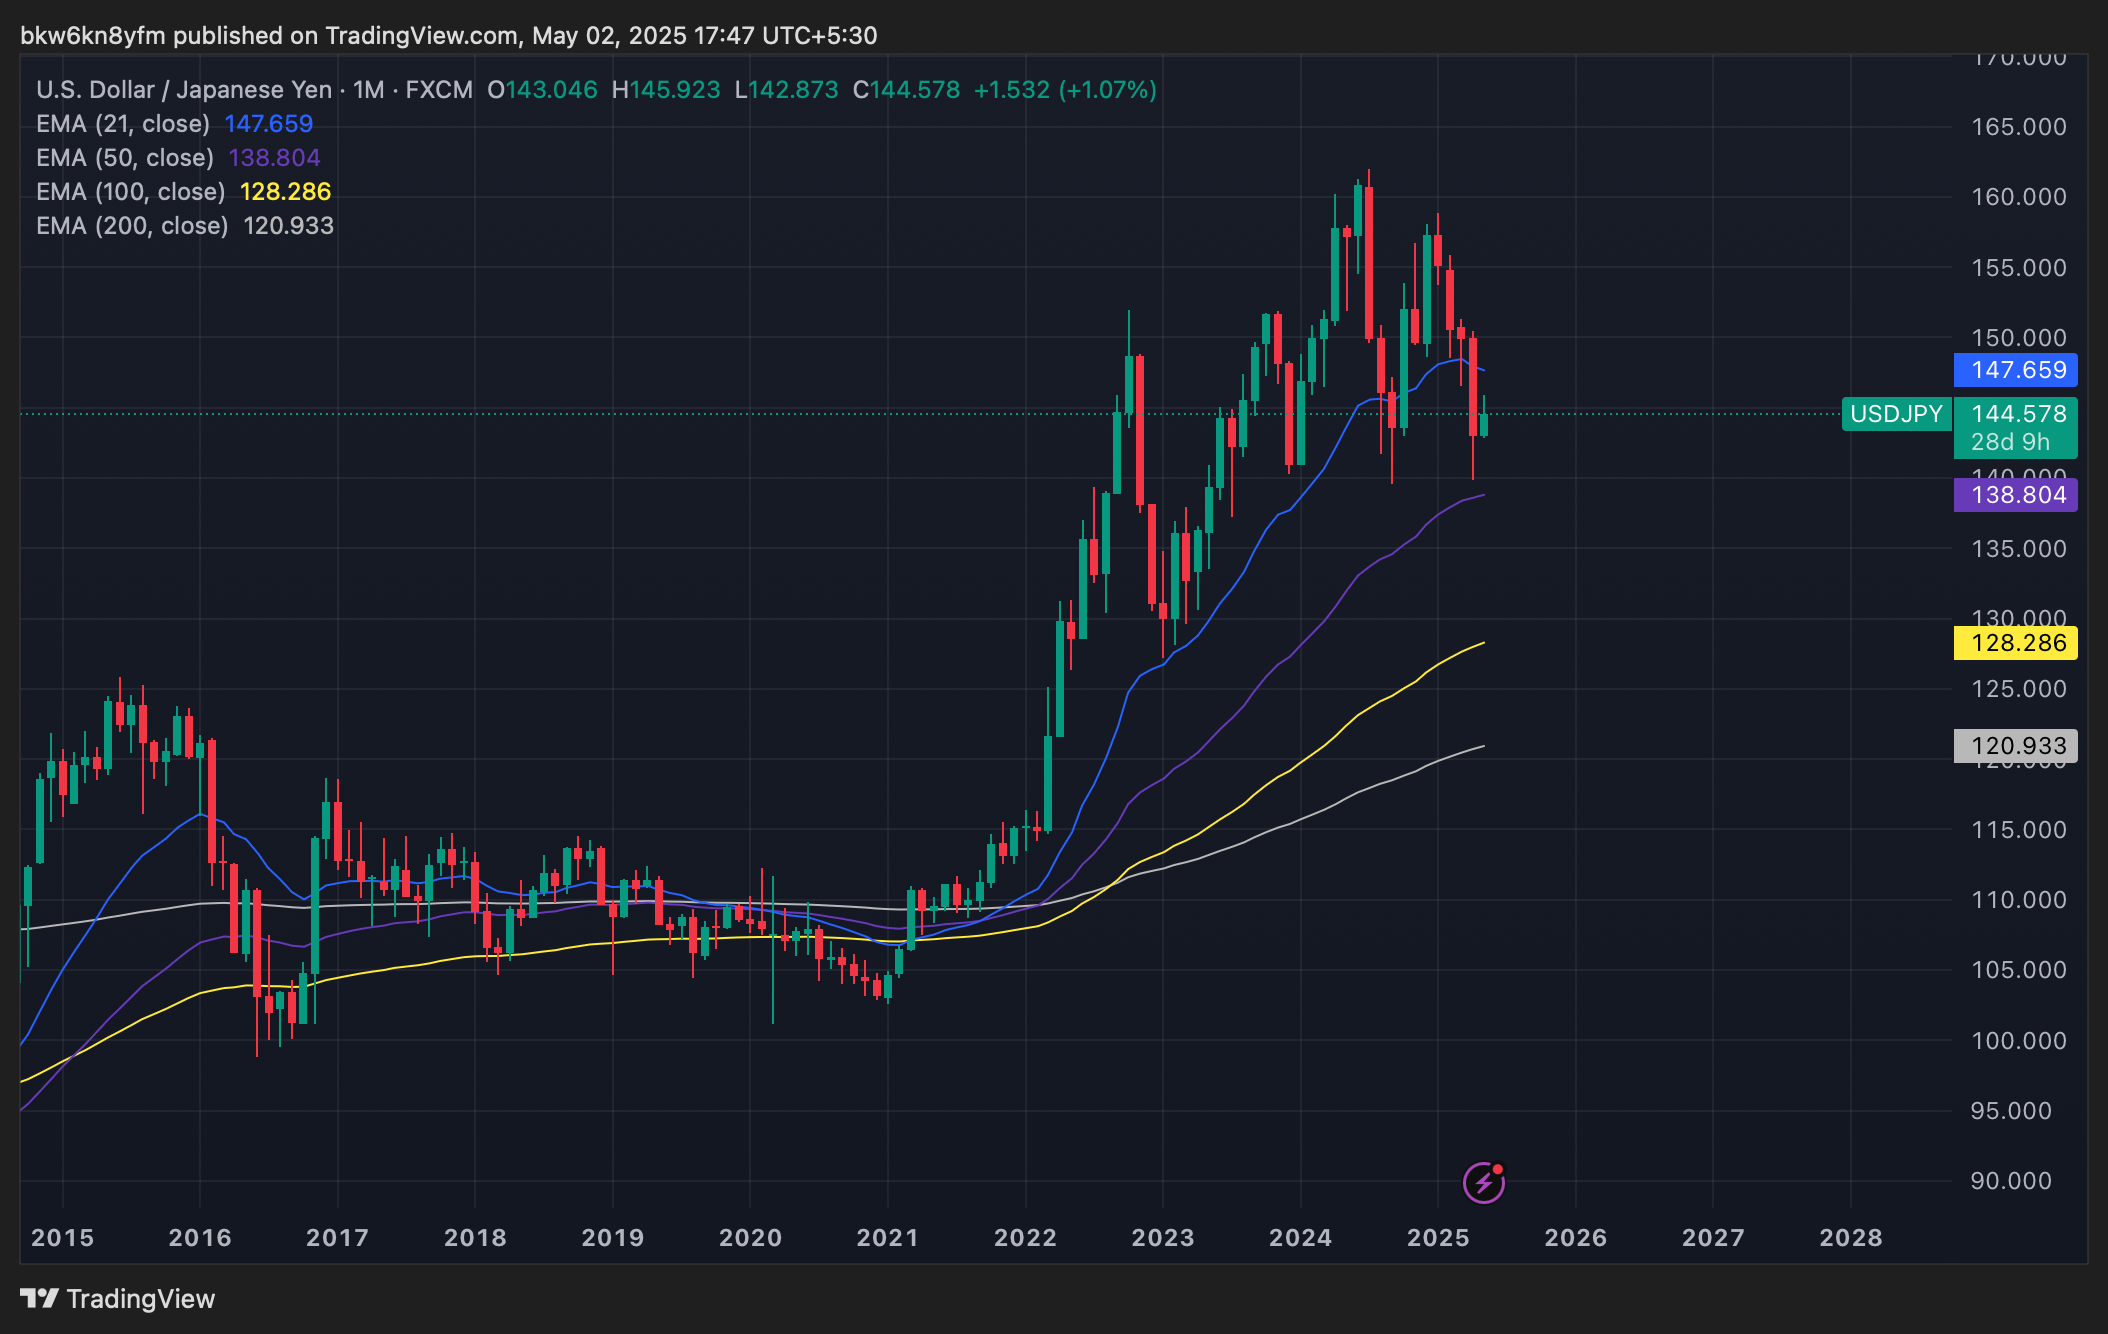Click the purple lightning bolt icon

[x=1483, y=1183]
